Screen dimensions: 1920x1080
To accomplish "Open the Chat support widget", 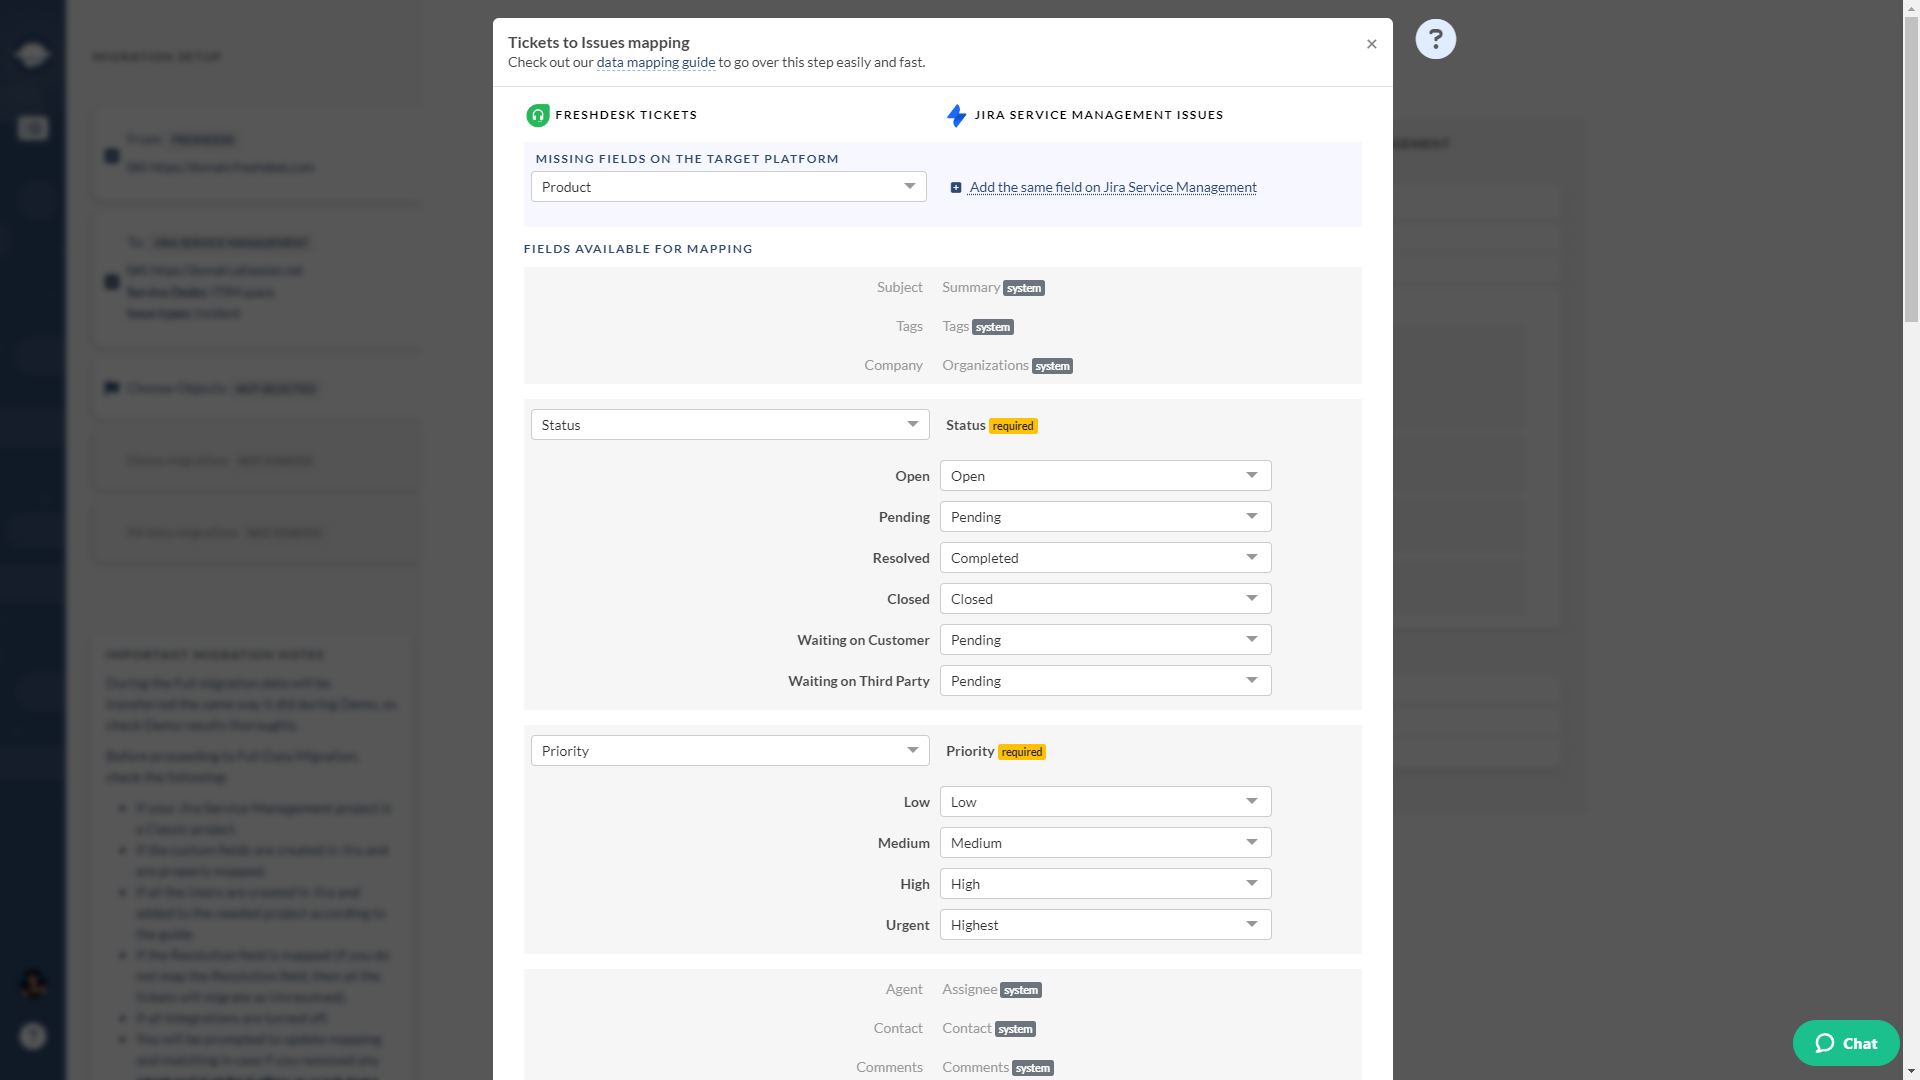I will pos(1846,1043).
